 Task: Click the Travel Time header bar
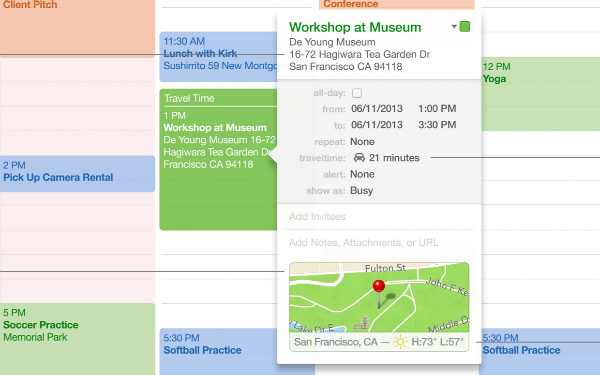tap(218, 98)
